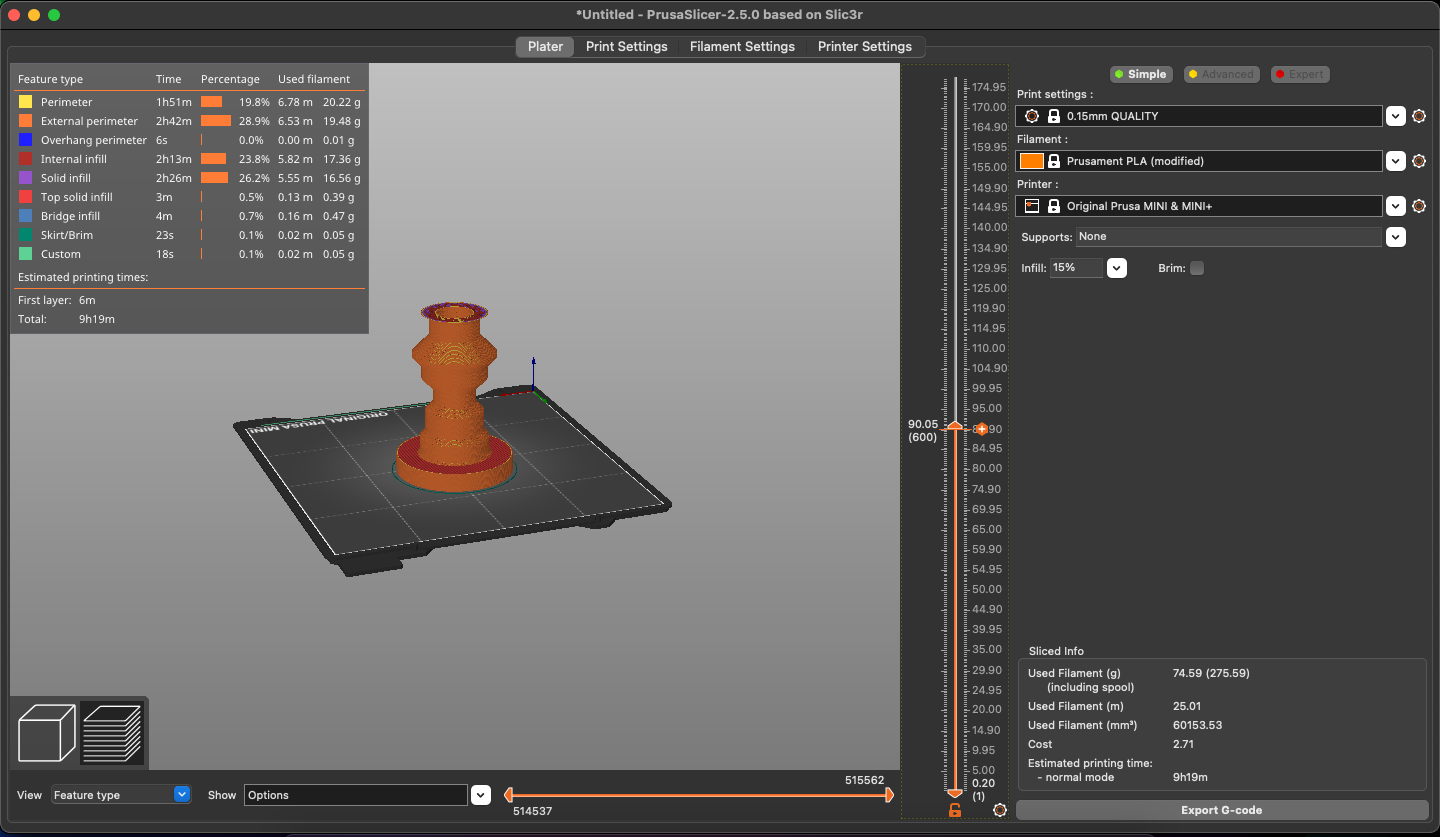Click the Show Options text field
This screenshot has height=837, width=1440.
[x=356, y=795]
